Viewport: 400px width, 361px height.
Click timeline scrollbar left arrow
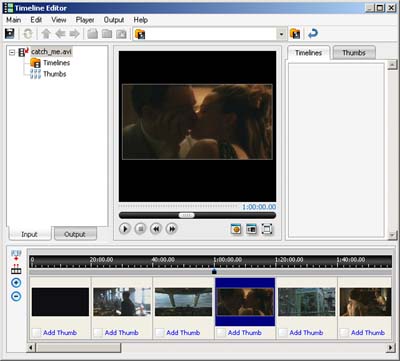click(31, 348)
